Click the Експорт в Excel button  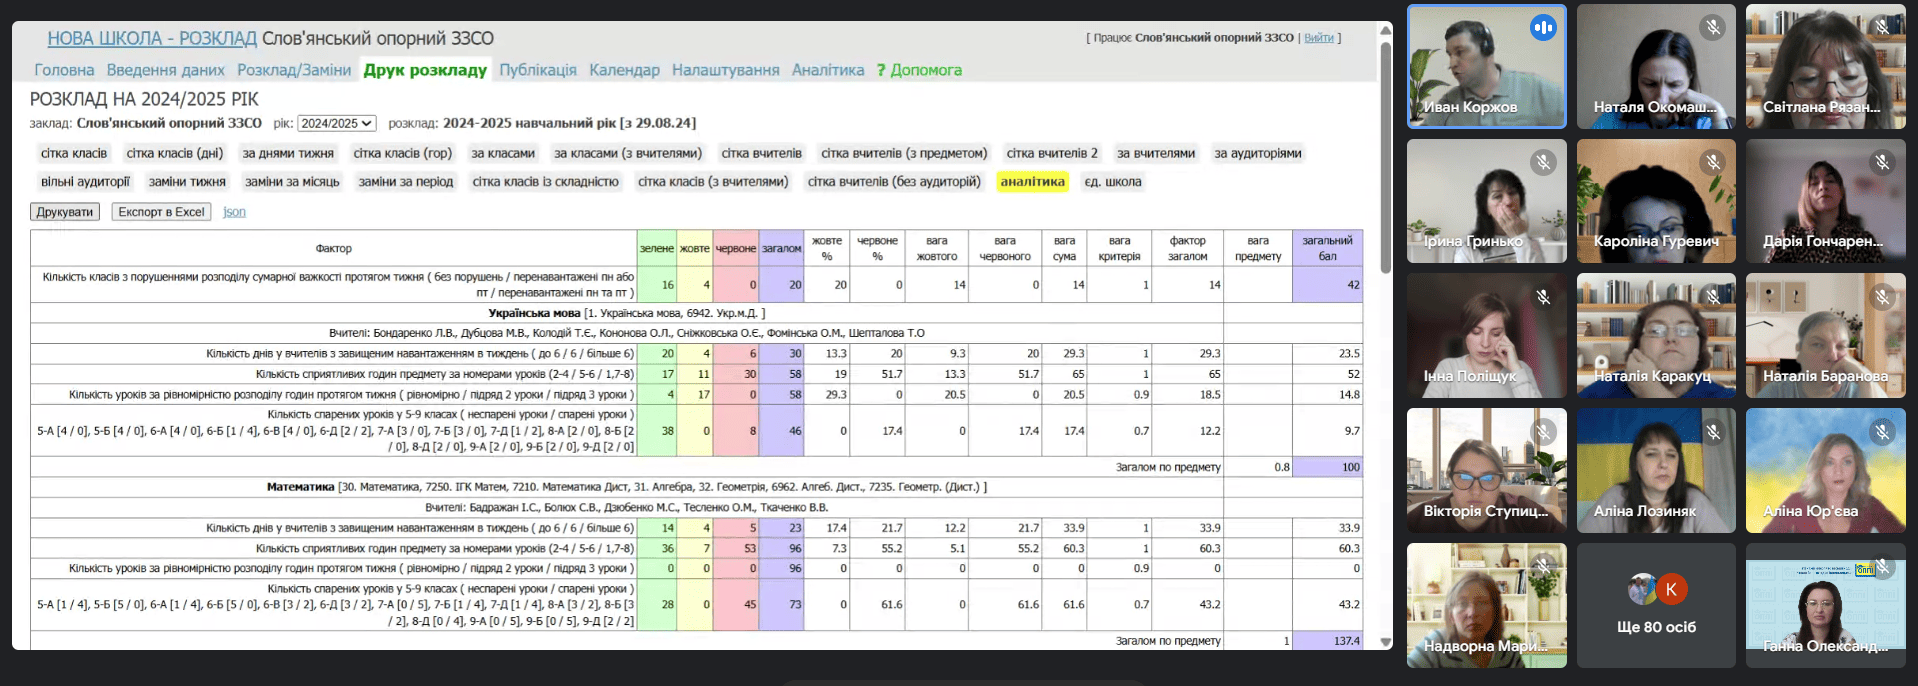161,212
